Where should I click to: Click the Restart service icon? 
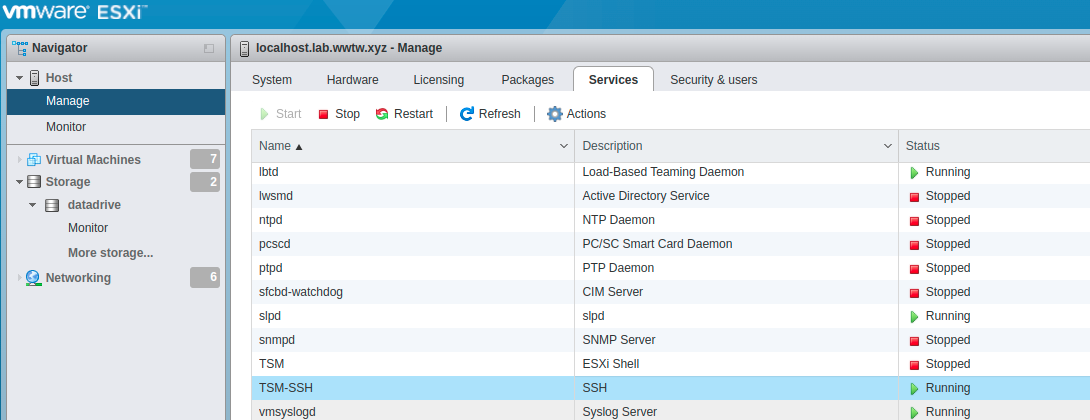pyautogui.click(x=382, y=114)
